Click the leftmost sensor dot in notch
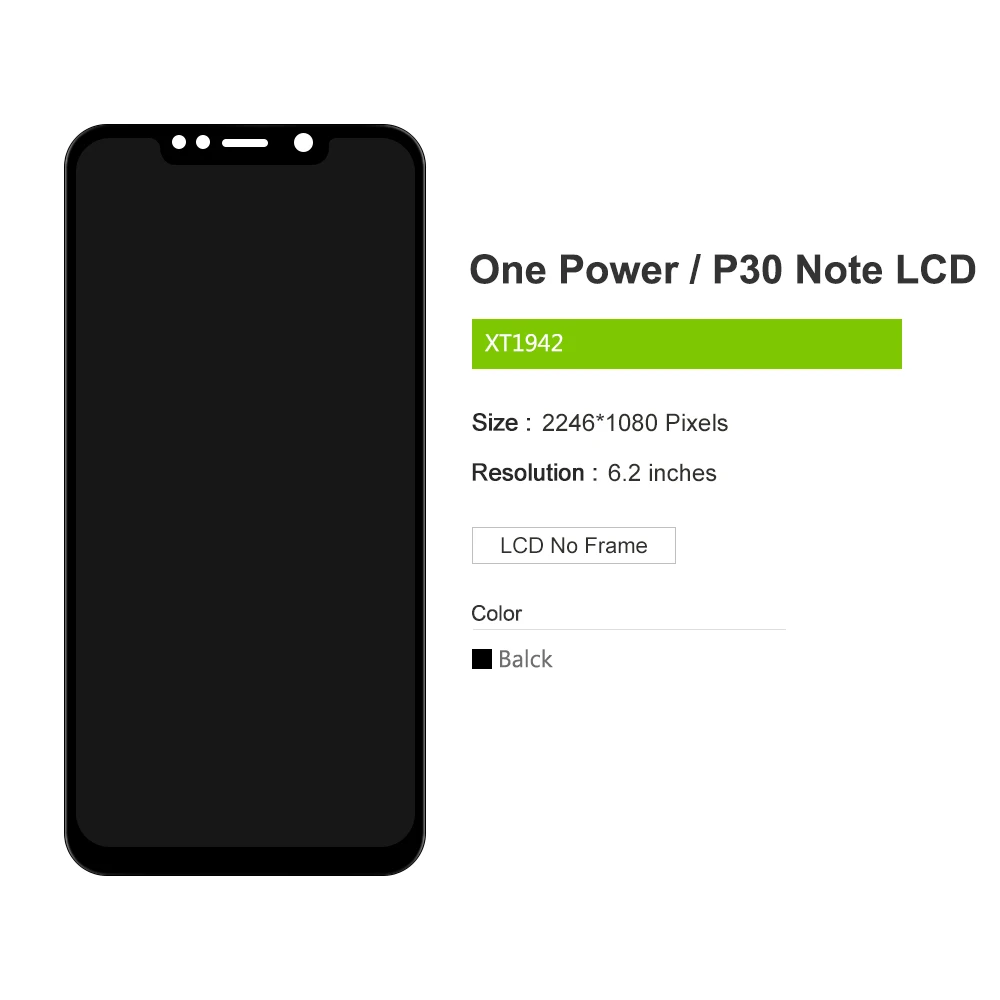 179,142
